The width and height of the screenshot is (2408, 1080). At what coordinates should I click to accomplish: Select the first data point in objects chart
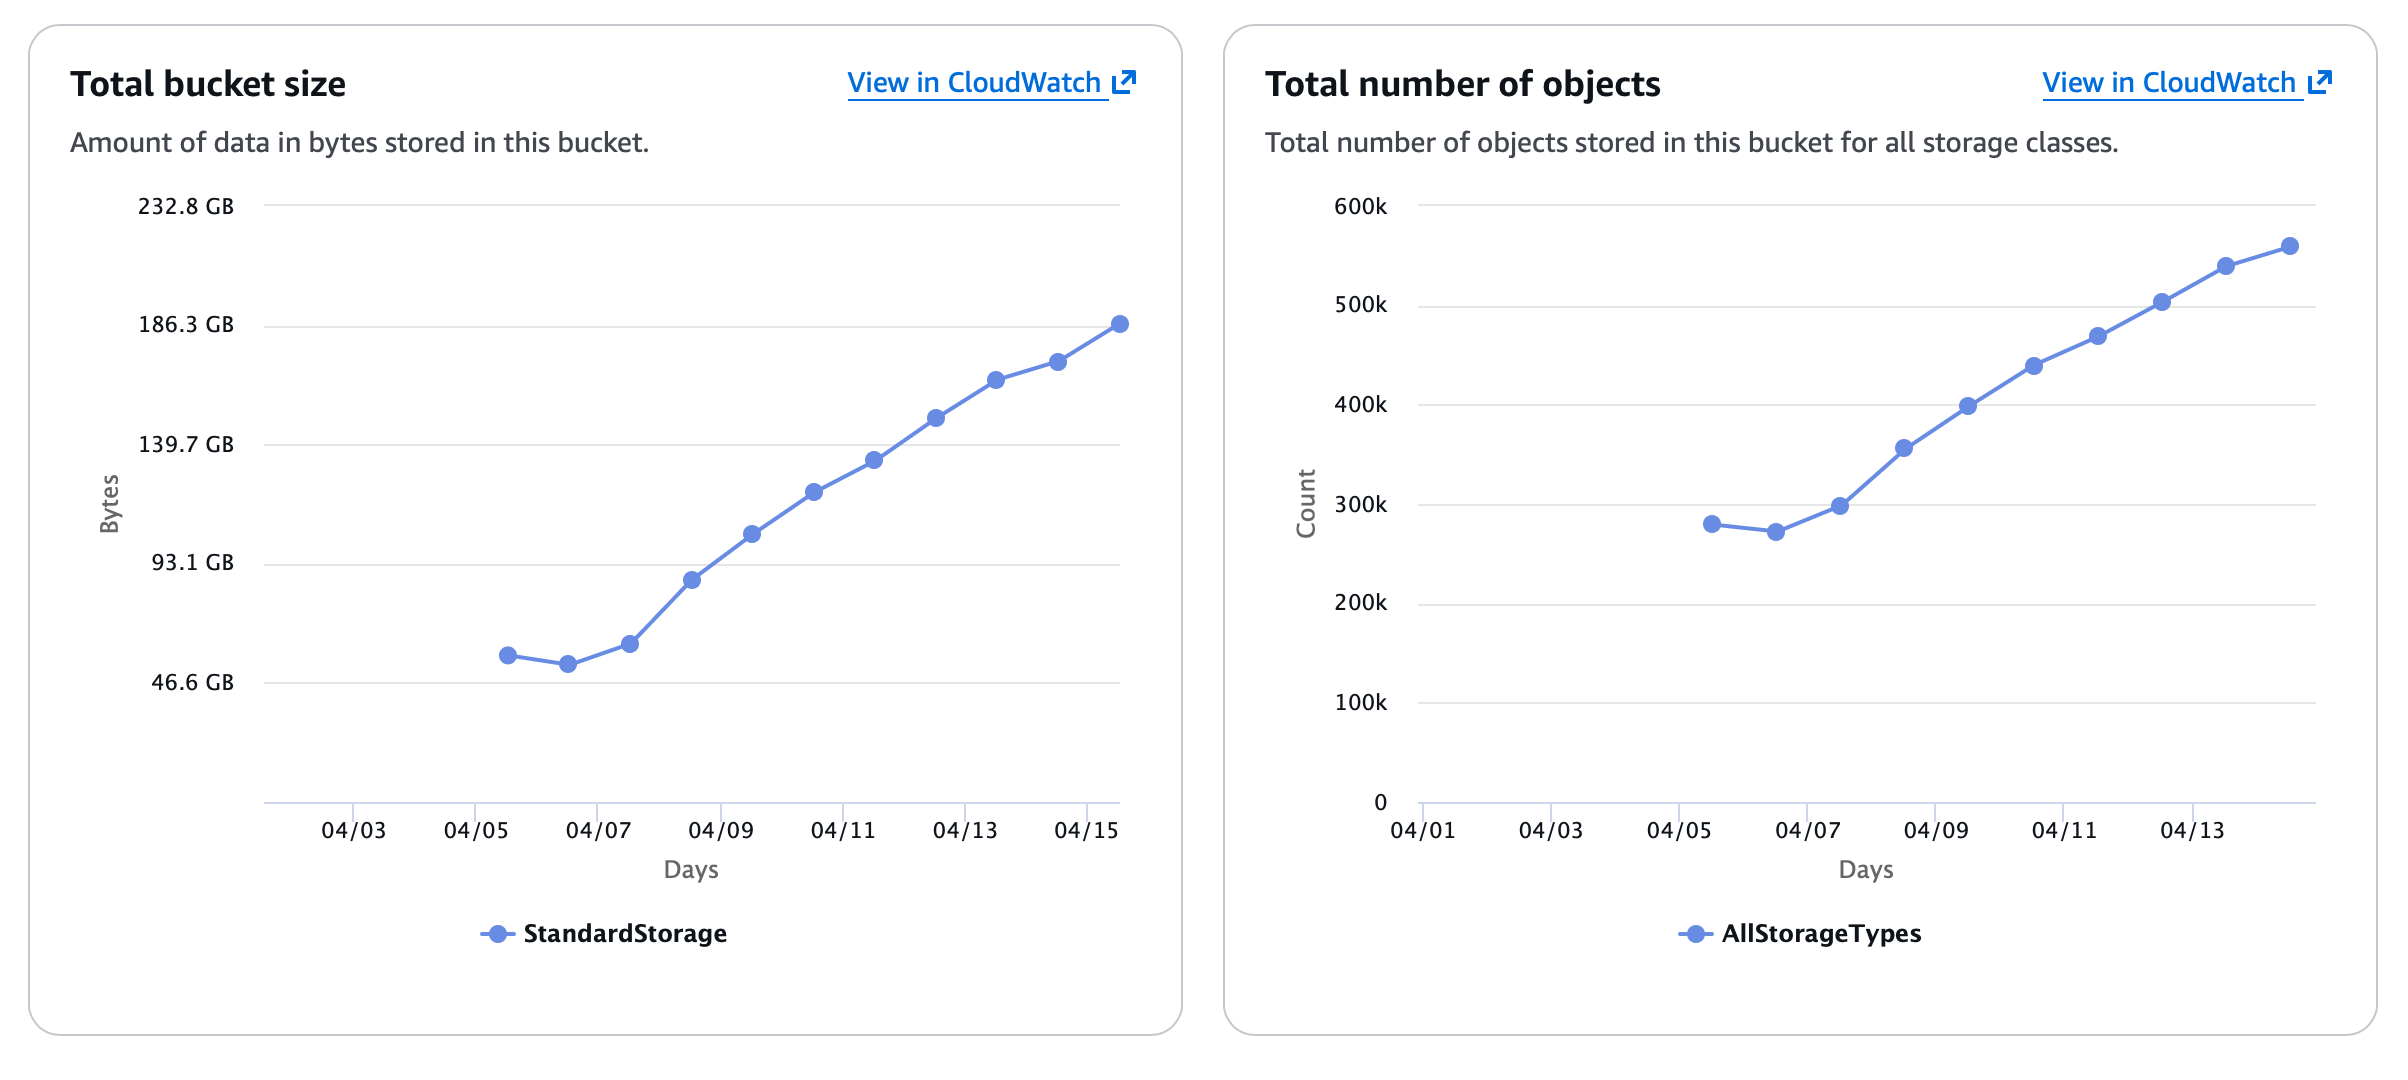point(1712,524)
